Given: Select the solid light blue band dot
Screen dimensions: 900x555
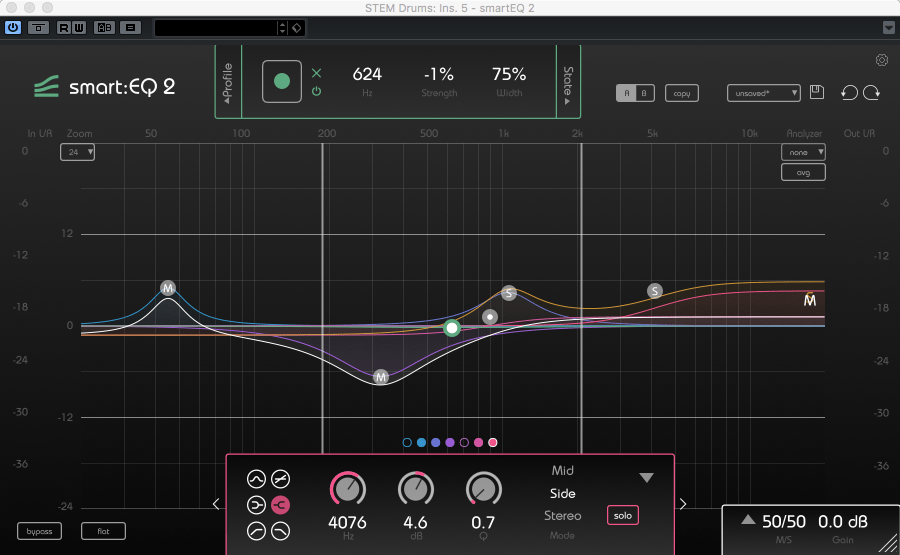Looking at the screenshot, I should tap(421, 443).
